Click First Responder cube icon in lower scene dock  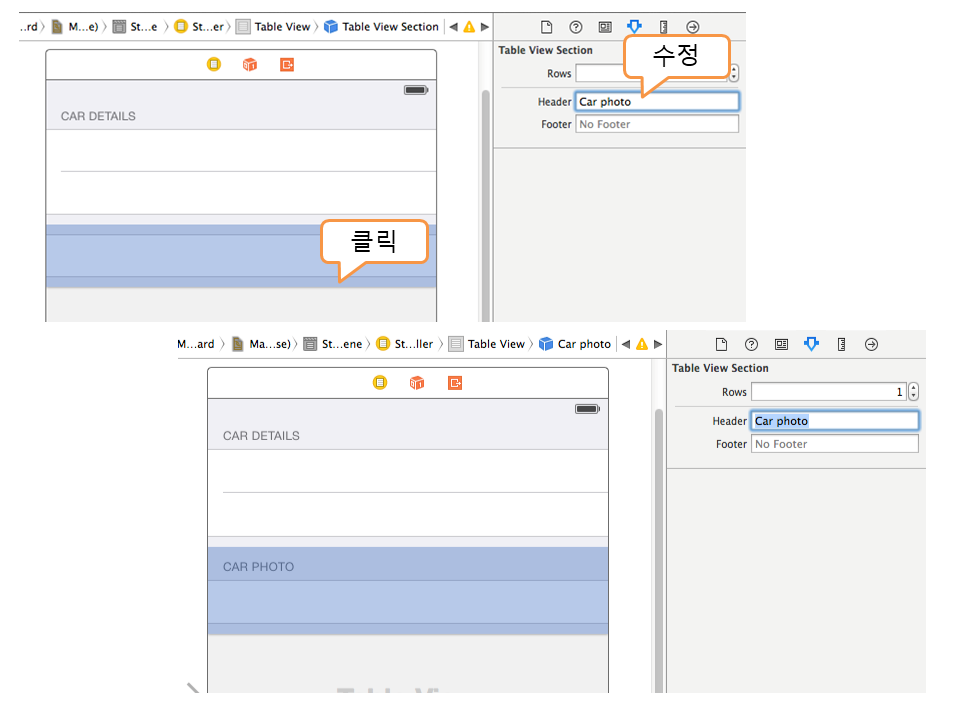(417, 383)
